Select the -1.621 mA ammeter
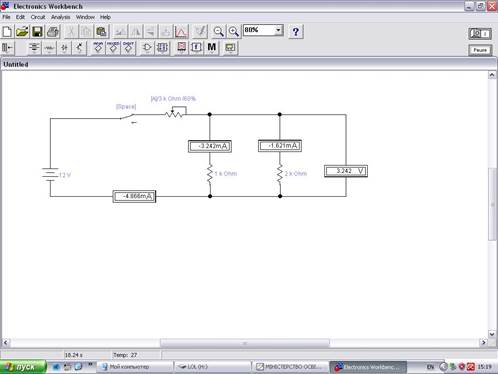Screen dimensions: 498x374 coord(280,146)
